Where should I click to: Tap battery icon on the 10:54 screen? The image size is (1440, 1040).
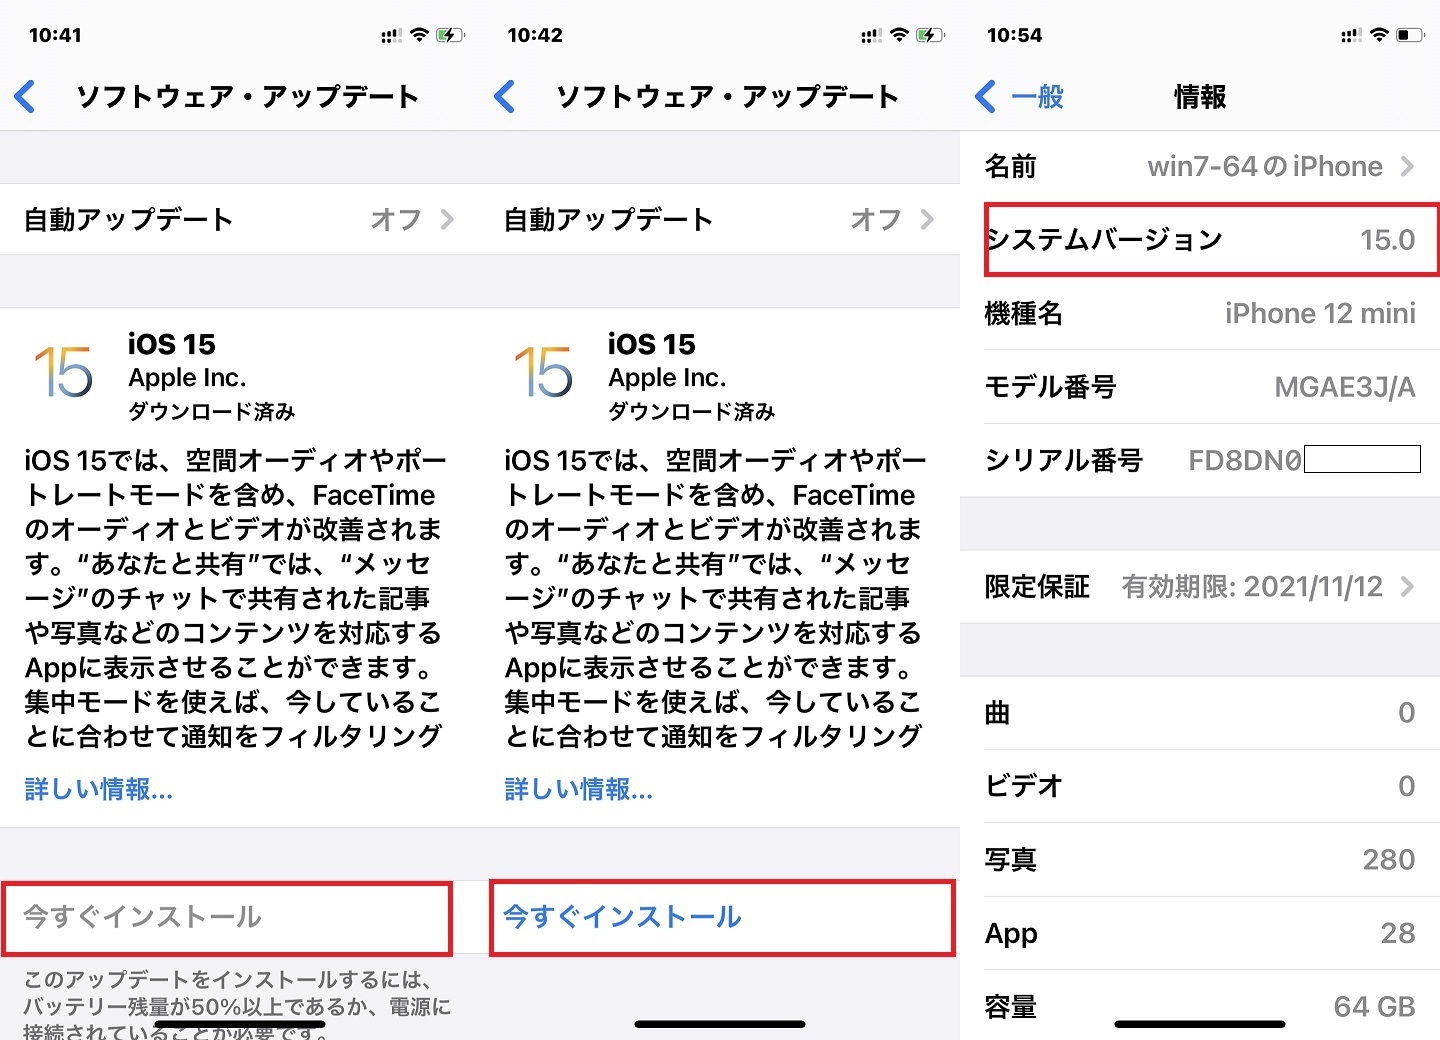pos(1409,35)
